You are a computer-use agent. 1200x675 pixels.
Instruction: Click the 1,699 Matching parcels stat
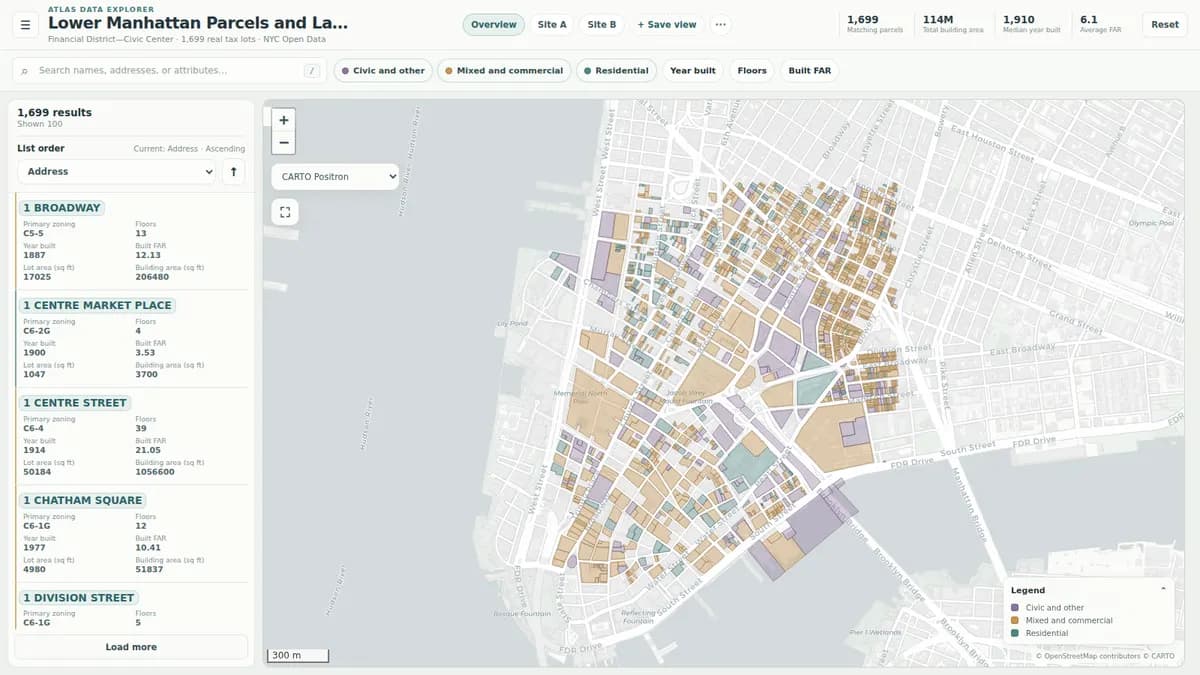pos(875,24)
